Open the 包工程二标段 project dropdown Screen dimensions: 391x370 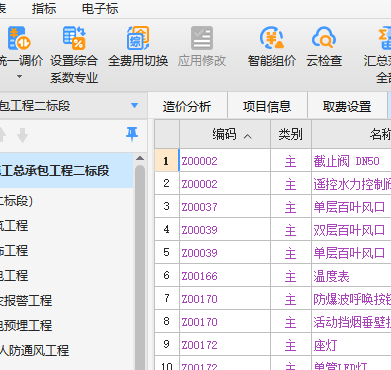coord(134,106)
